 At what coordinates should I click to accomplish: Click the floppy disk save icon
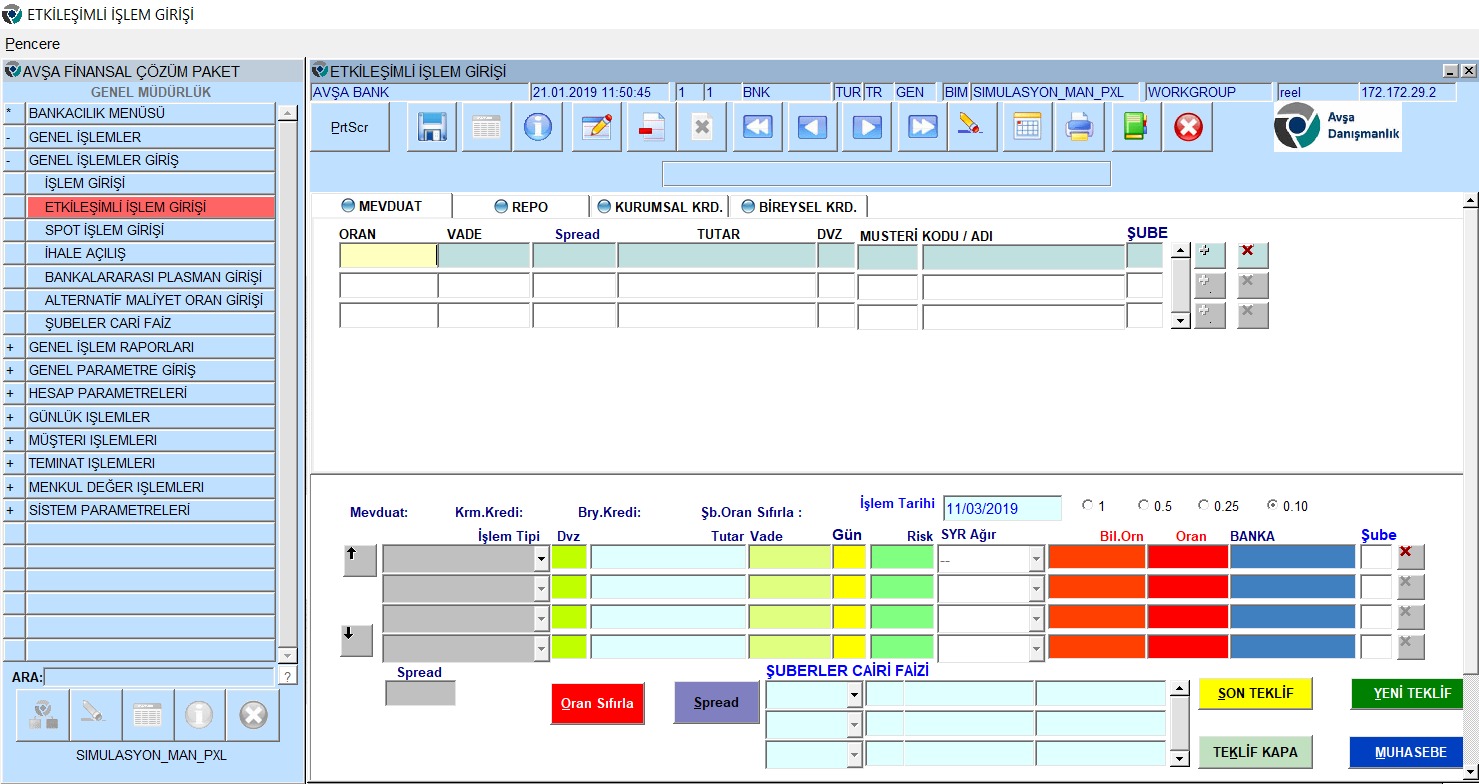click(x=432, y=127)
